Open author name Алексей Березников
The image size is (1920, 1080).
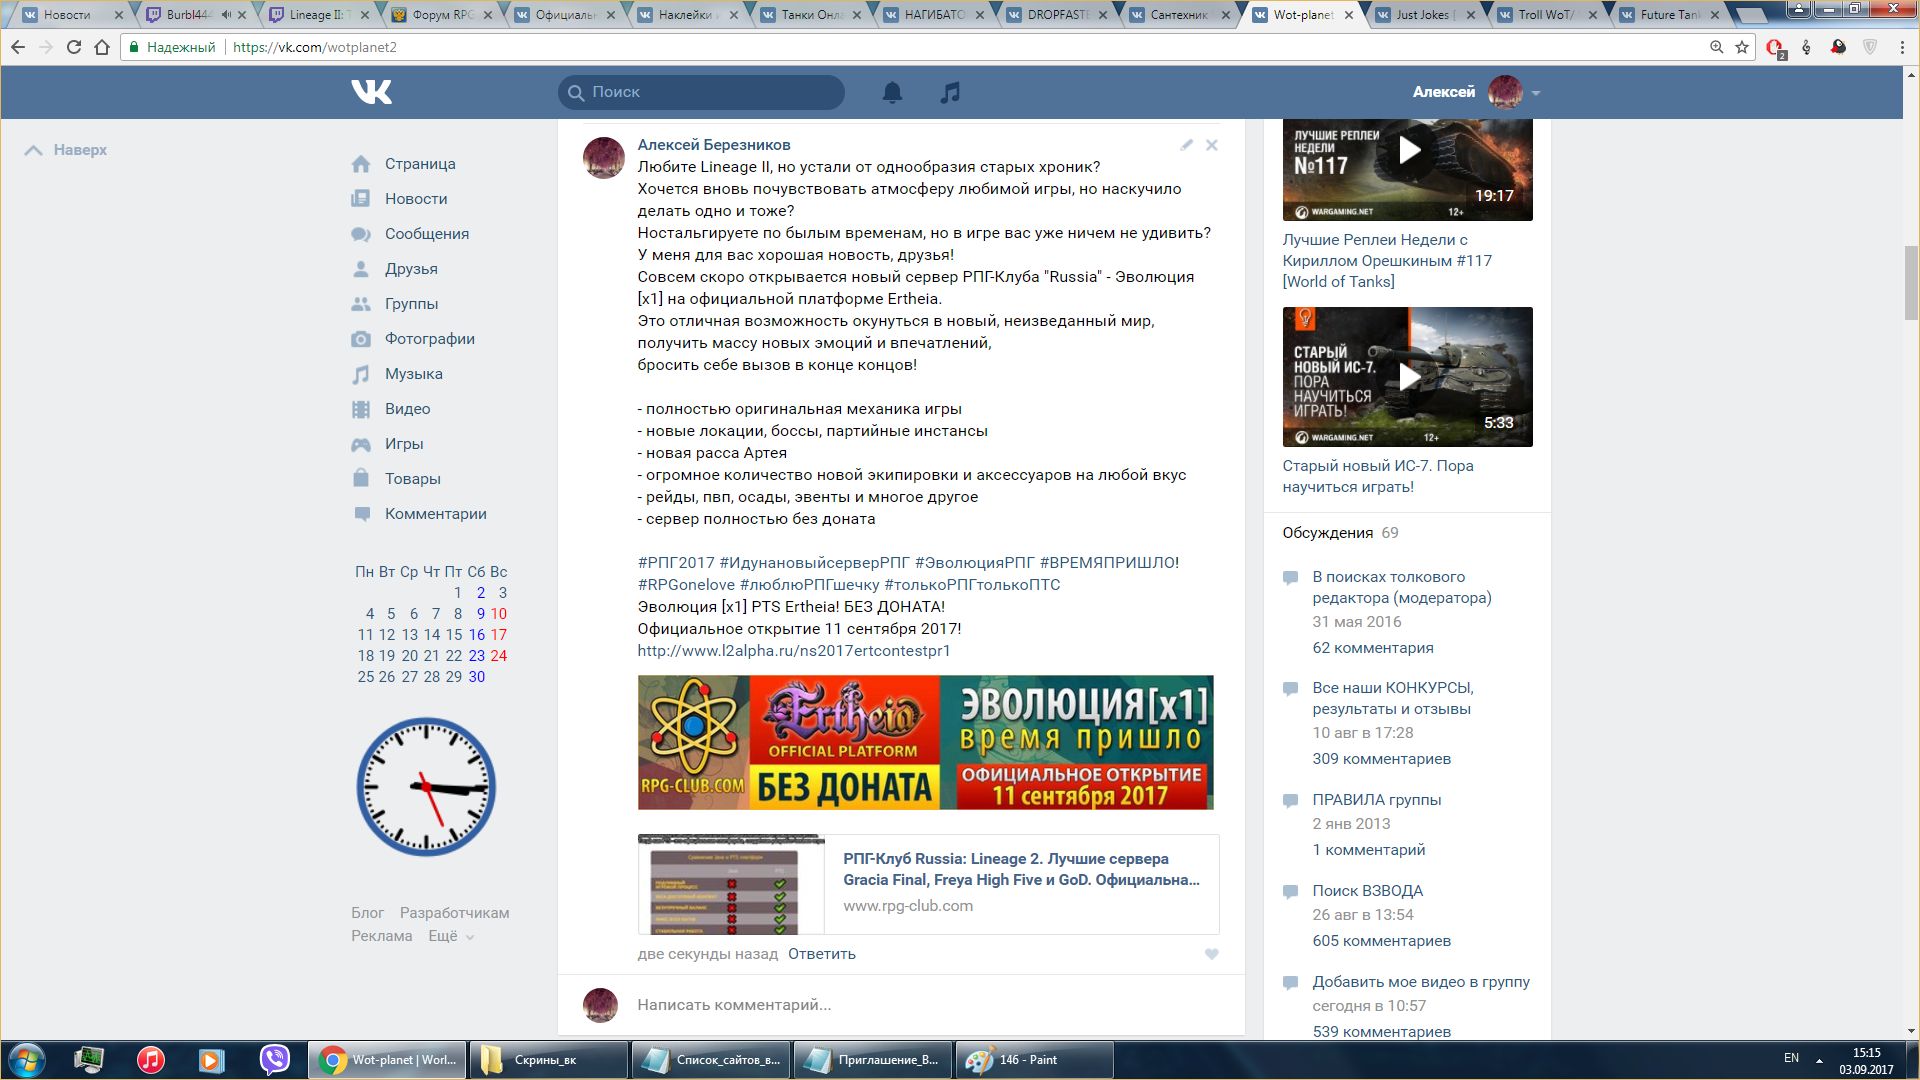(714, 145)
